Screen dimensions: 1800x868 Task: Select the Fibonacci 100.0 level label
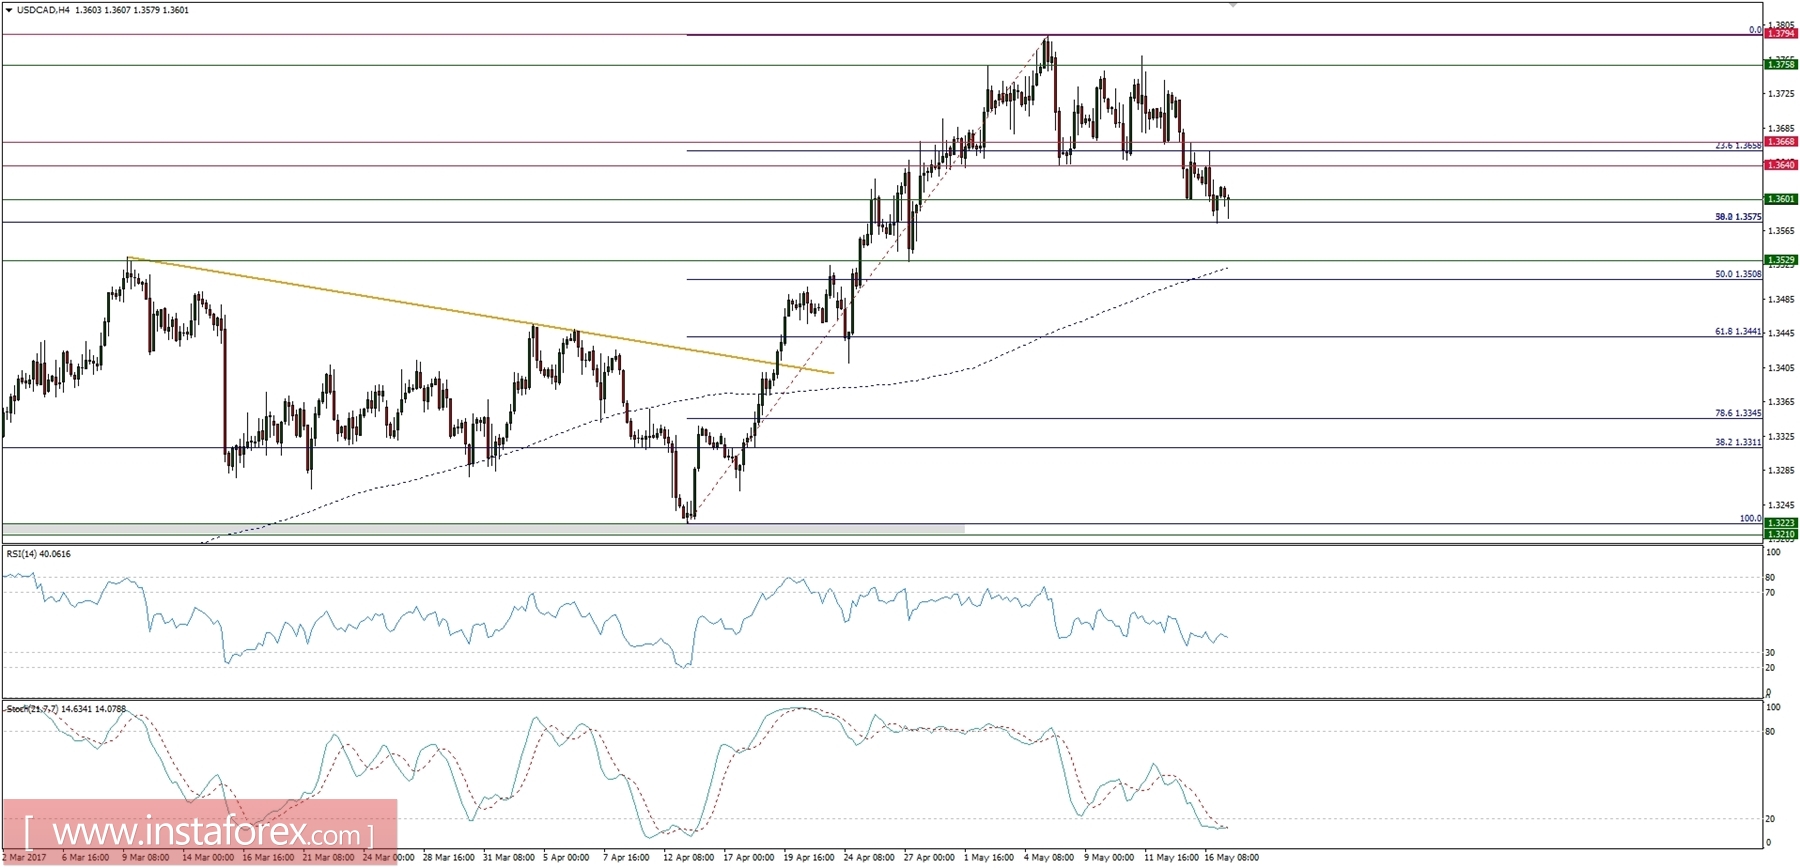coord(1750,519)
